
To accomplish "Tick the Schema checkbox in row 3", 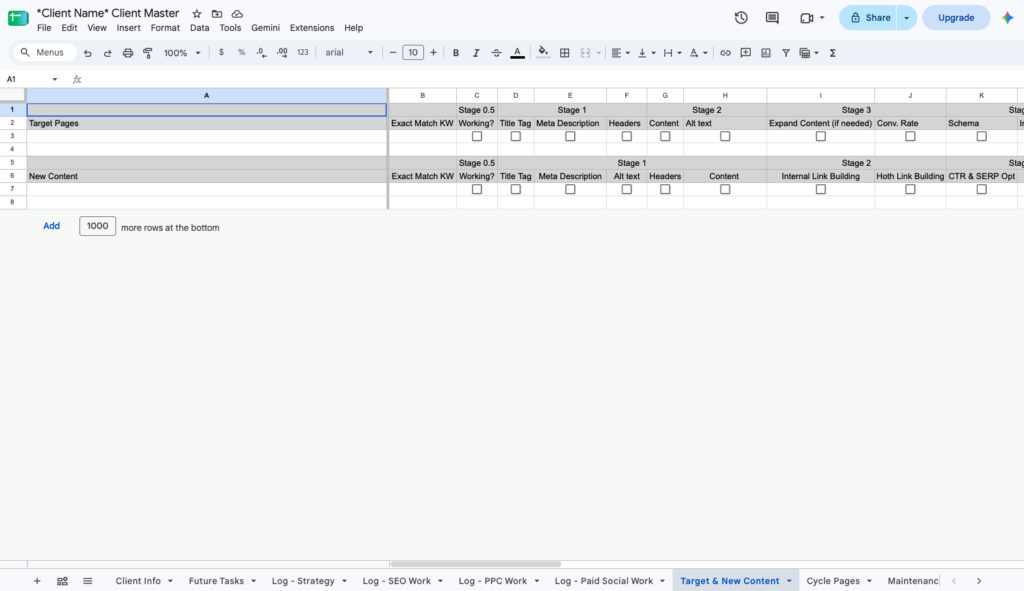I will [x=982, y=136].
